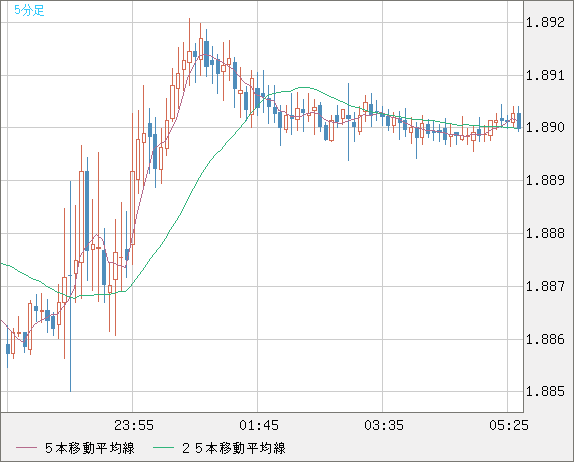Click the 1.891 price axis label
Screen dimensions: 574x462
pyautogui.click(x=545, y=75)
